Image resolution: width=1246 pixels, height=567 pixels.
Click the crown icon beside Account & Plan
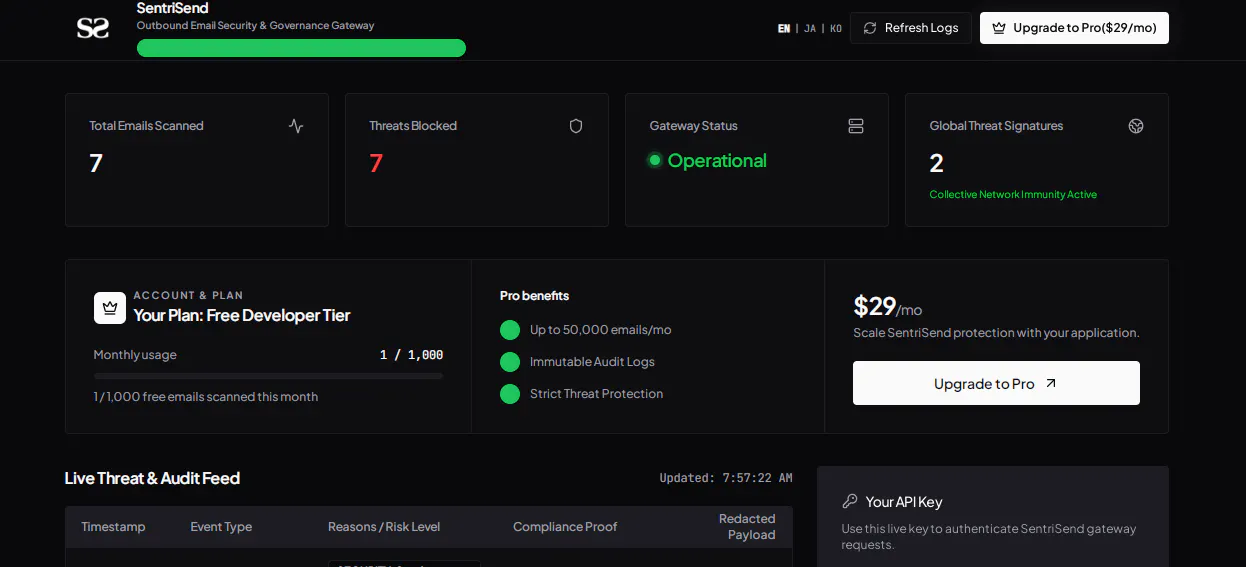(x=110, y=308)
